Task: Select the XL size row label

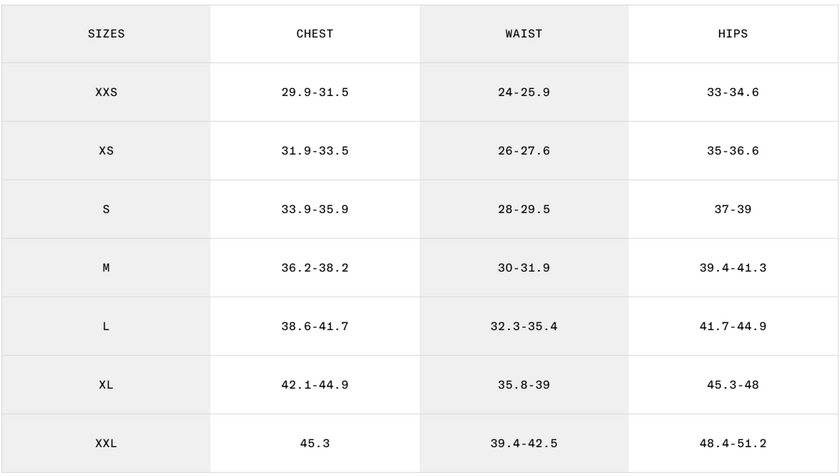Action: click(x=106, y=385)
